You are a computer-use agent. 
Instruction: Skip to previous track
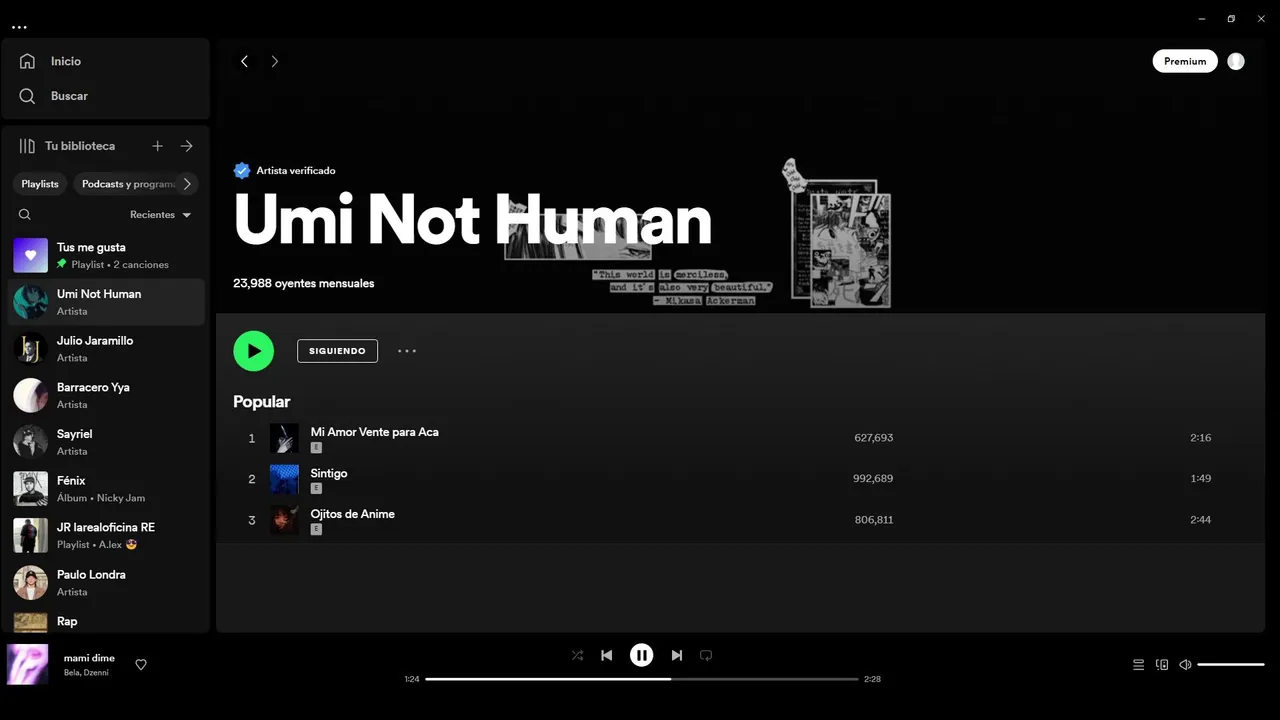point(606,656)
